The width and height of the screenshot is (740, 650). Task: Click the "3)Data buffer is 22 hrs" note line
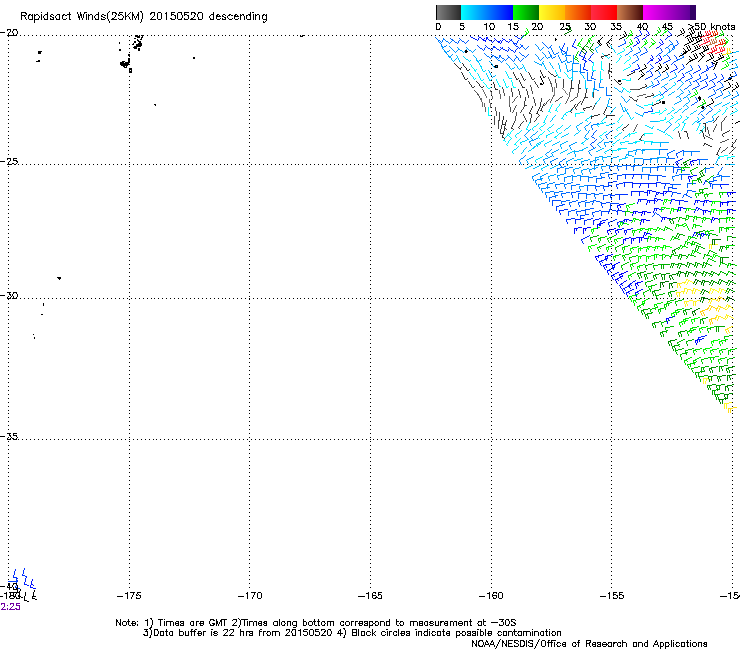pyautogui.click(x=352, y=633)
